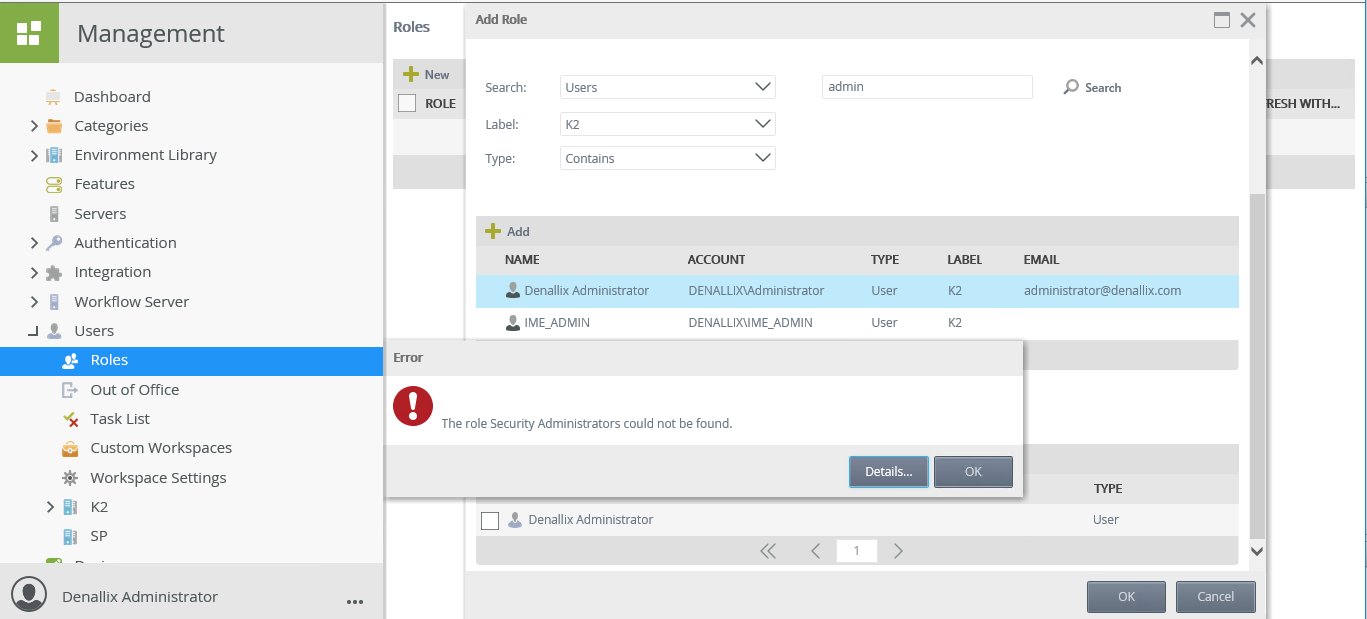Expand the K2 node under Users
Image resolution: width=1367 pixels, height=619 pixels.
tap(50, 507)
